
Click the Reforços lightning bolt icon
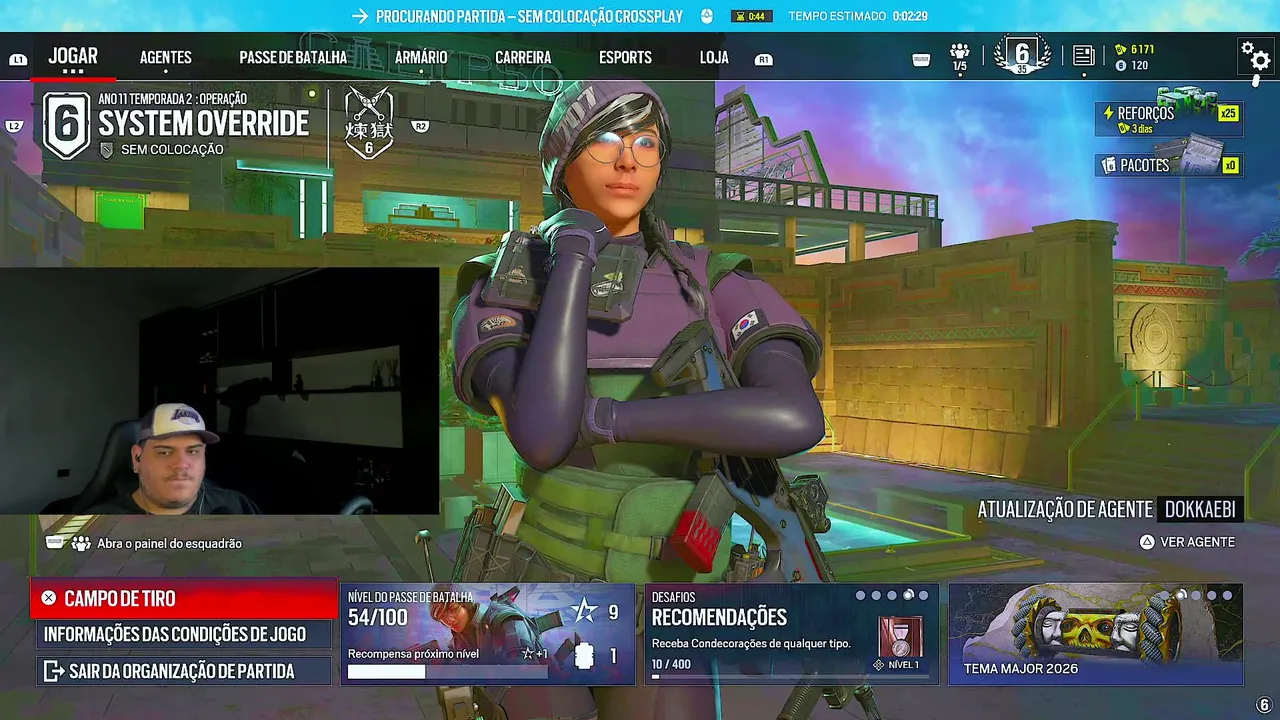click(1108, 113)
